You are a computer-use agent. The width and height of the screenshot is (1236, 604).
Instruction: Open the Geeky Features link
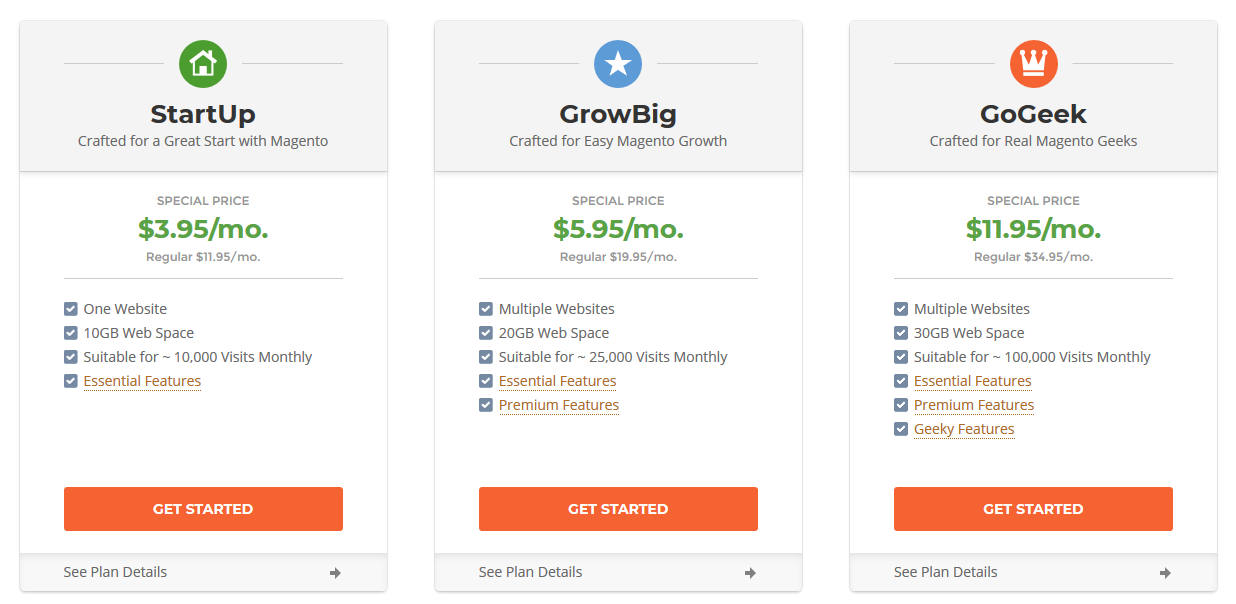[x=964, y=429]
